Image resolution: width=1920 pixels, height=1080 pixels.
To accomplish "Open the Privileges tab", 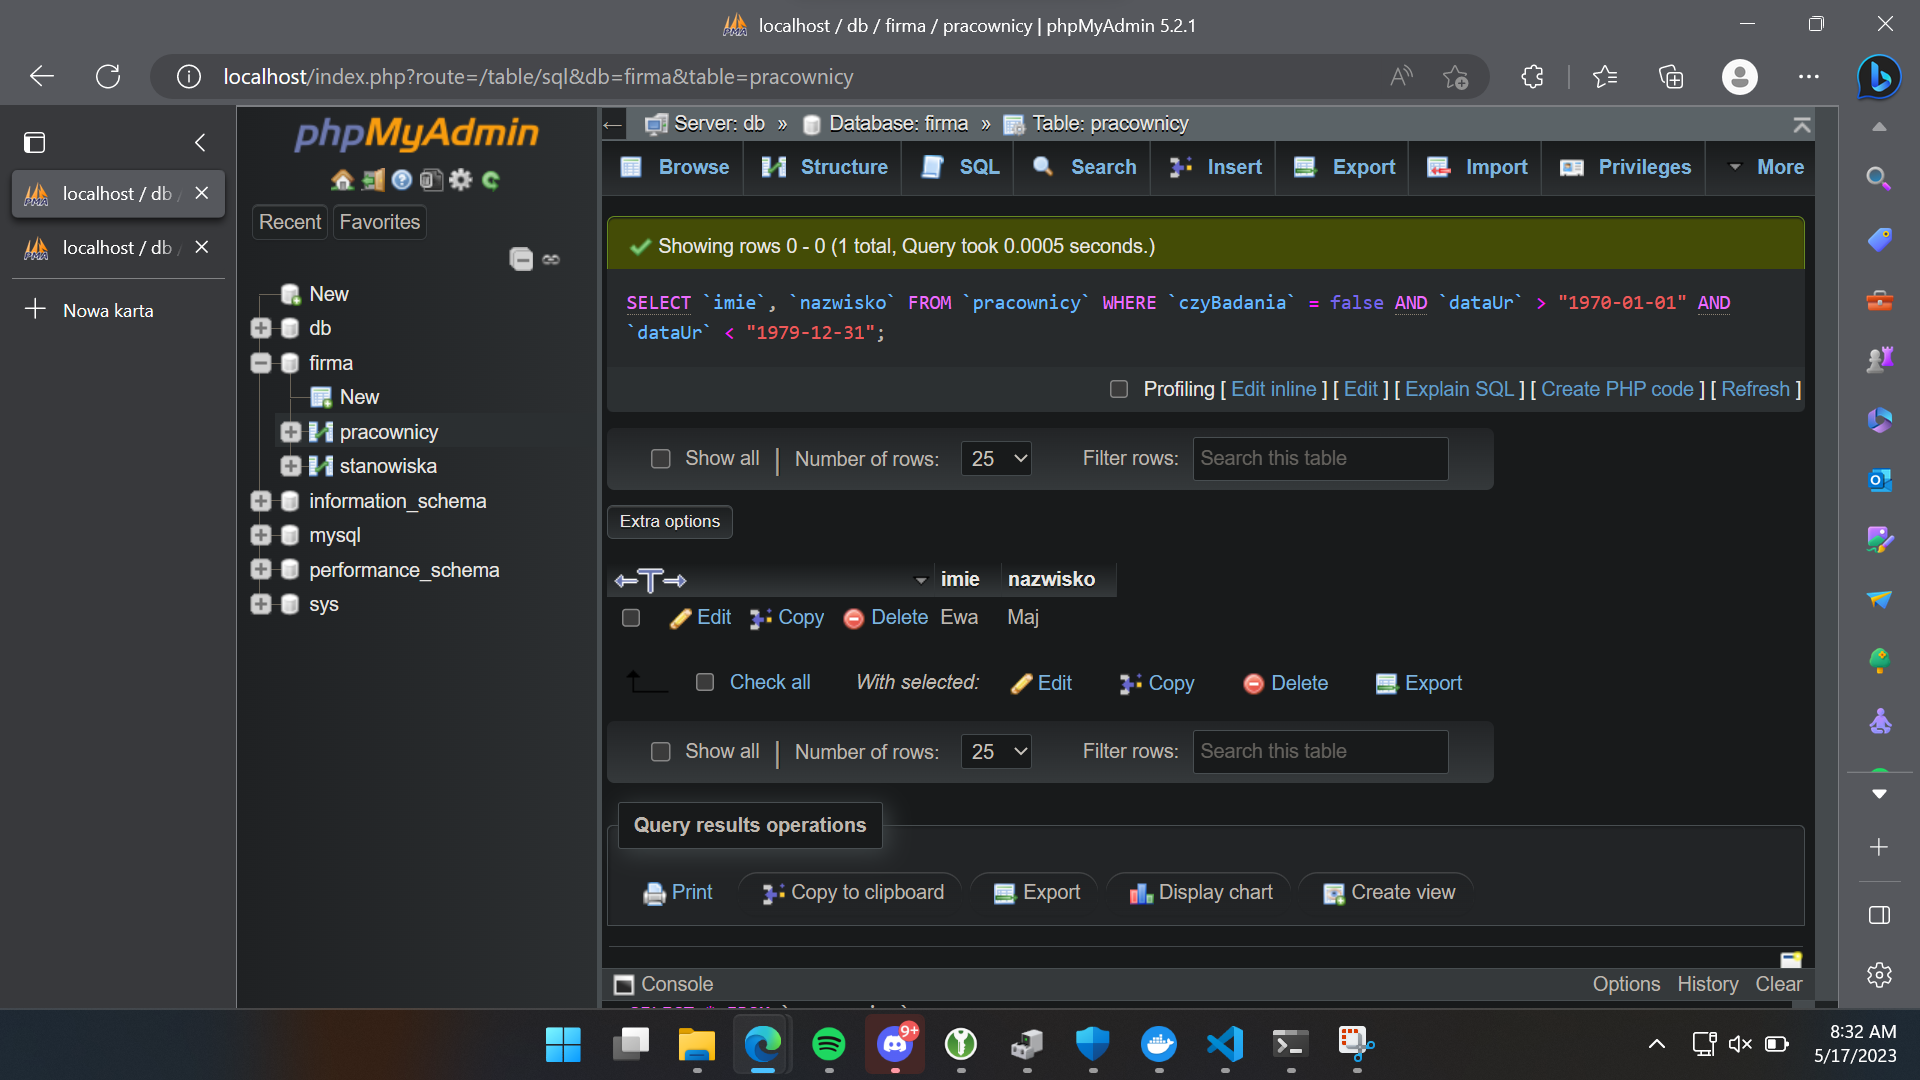I will pos(1625,167).
